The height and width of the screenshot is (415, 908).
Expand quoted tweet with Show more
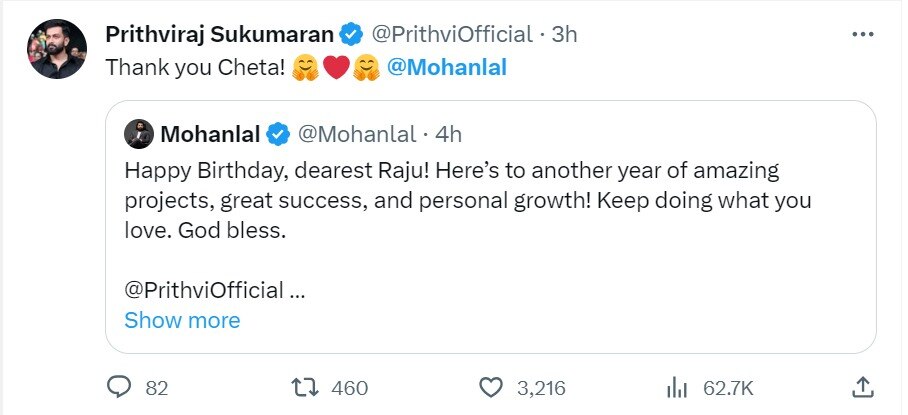click(182, 320)
